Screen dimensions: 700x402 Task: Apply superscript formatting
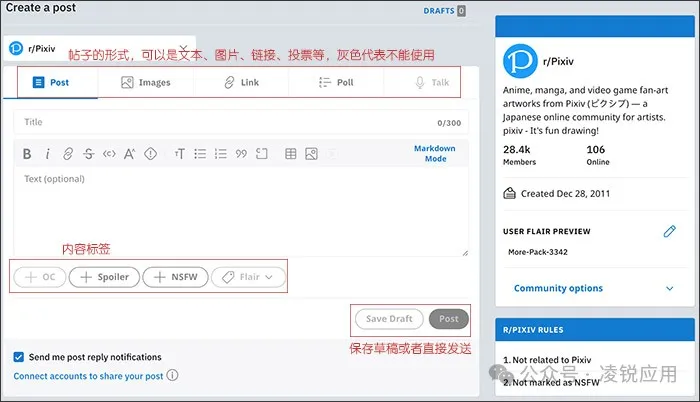tap(129, 154)
